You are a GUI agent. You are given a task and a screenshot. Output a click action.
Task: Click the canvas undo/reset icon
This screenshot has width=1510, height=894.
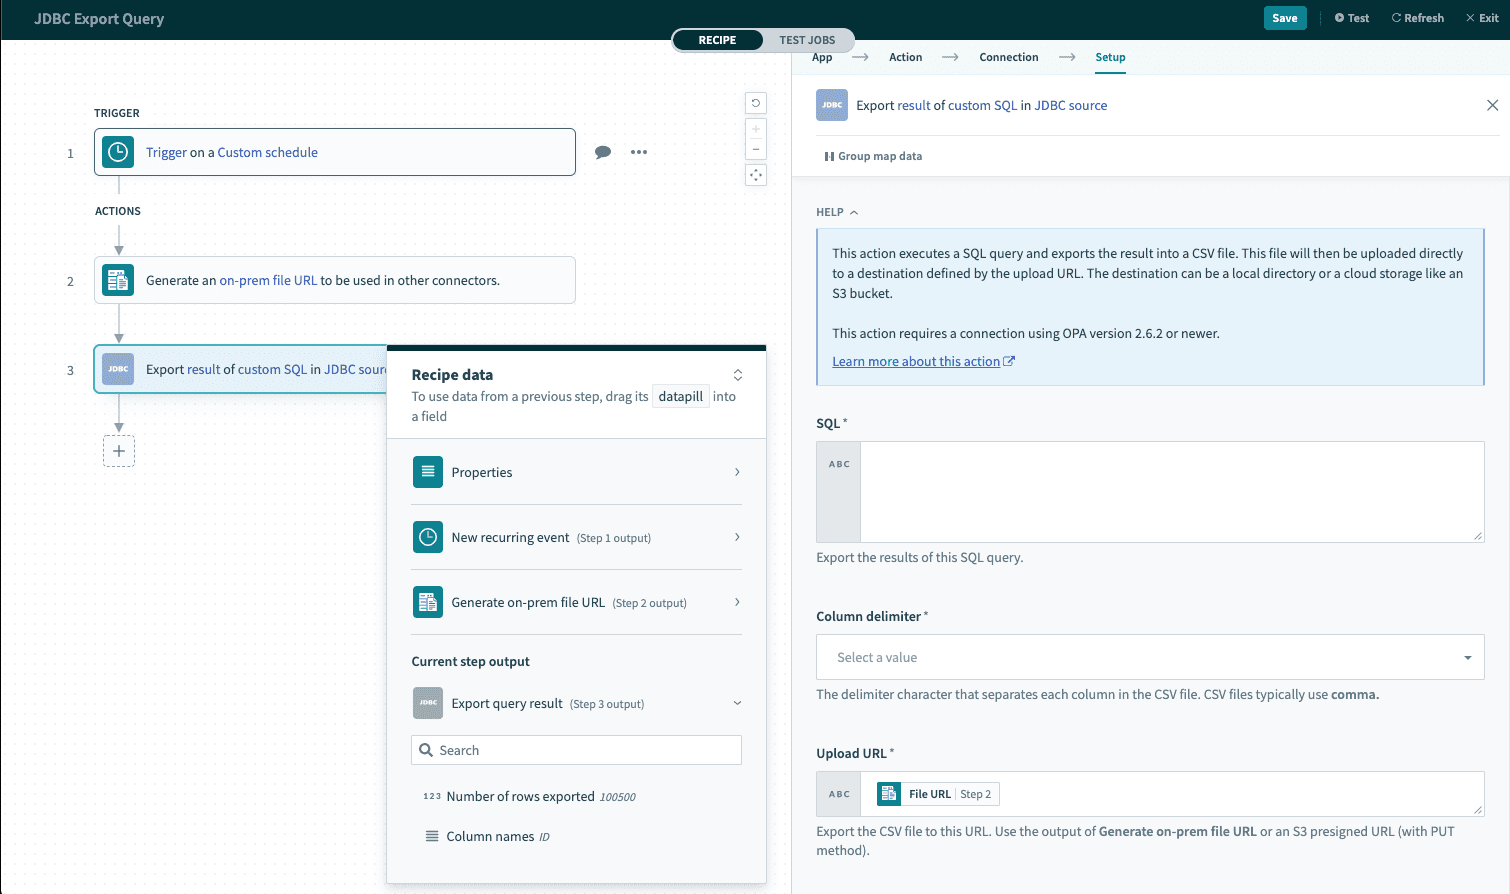[x=756, y=103]
